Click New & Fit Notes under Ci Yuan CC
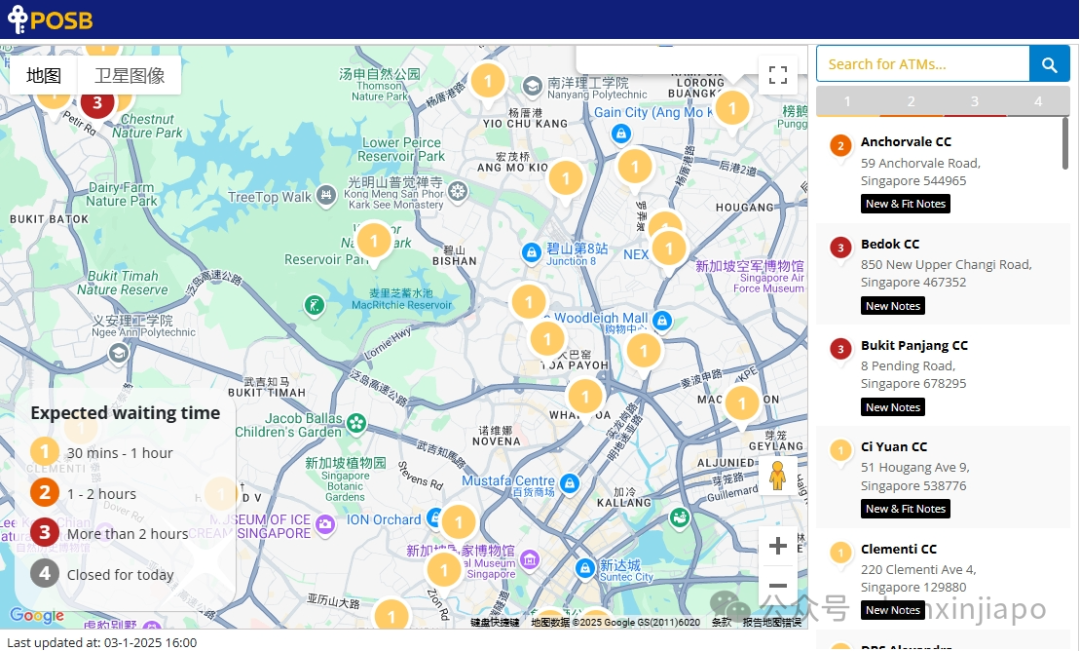This screenshot has width=1080, height=651. pyautogui.click(x=905, y=509)
